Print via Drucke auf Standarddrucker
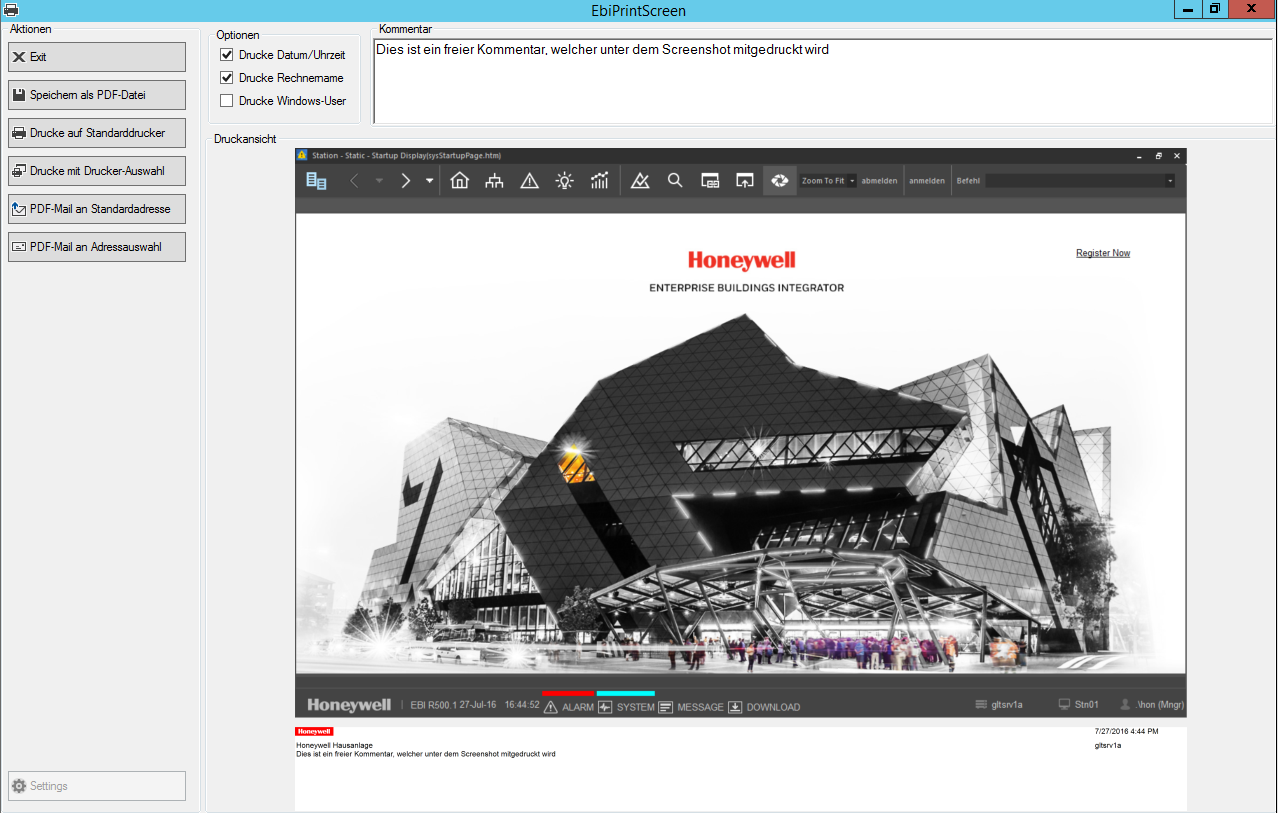 click(97, 133)
